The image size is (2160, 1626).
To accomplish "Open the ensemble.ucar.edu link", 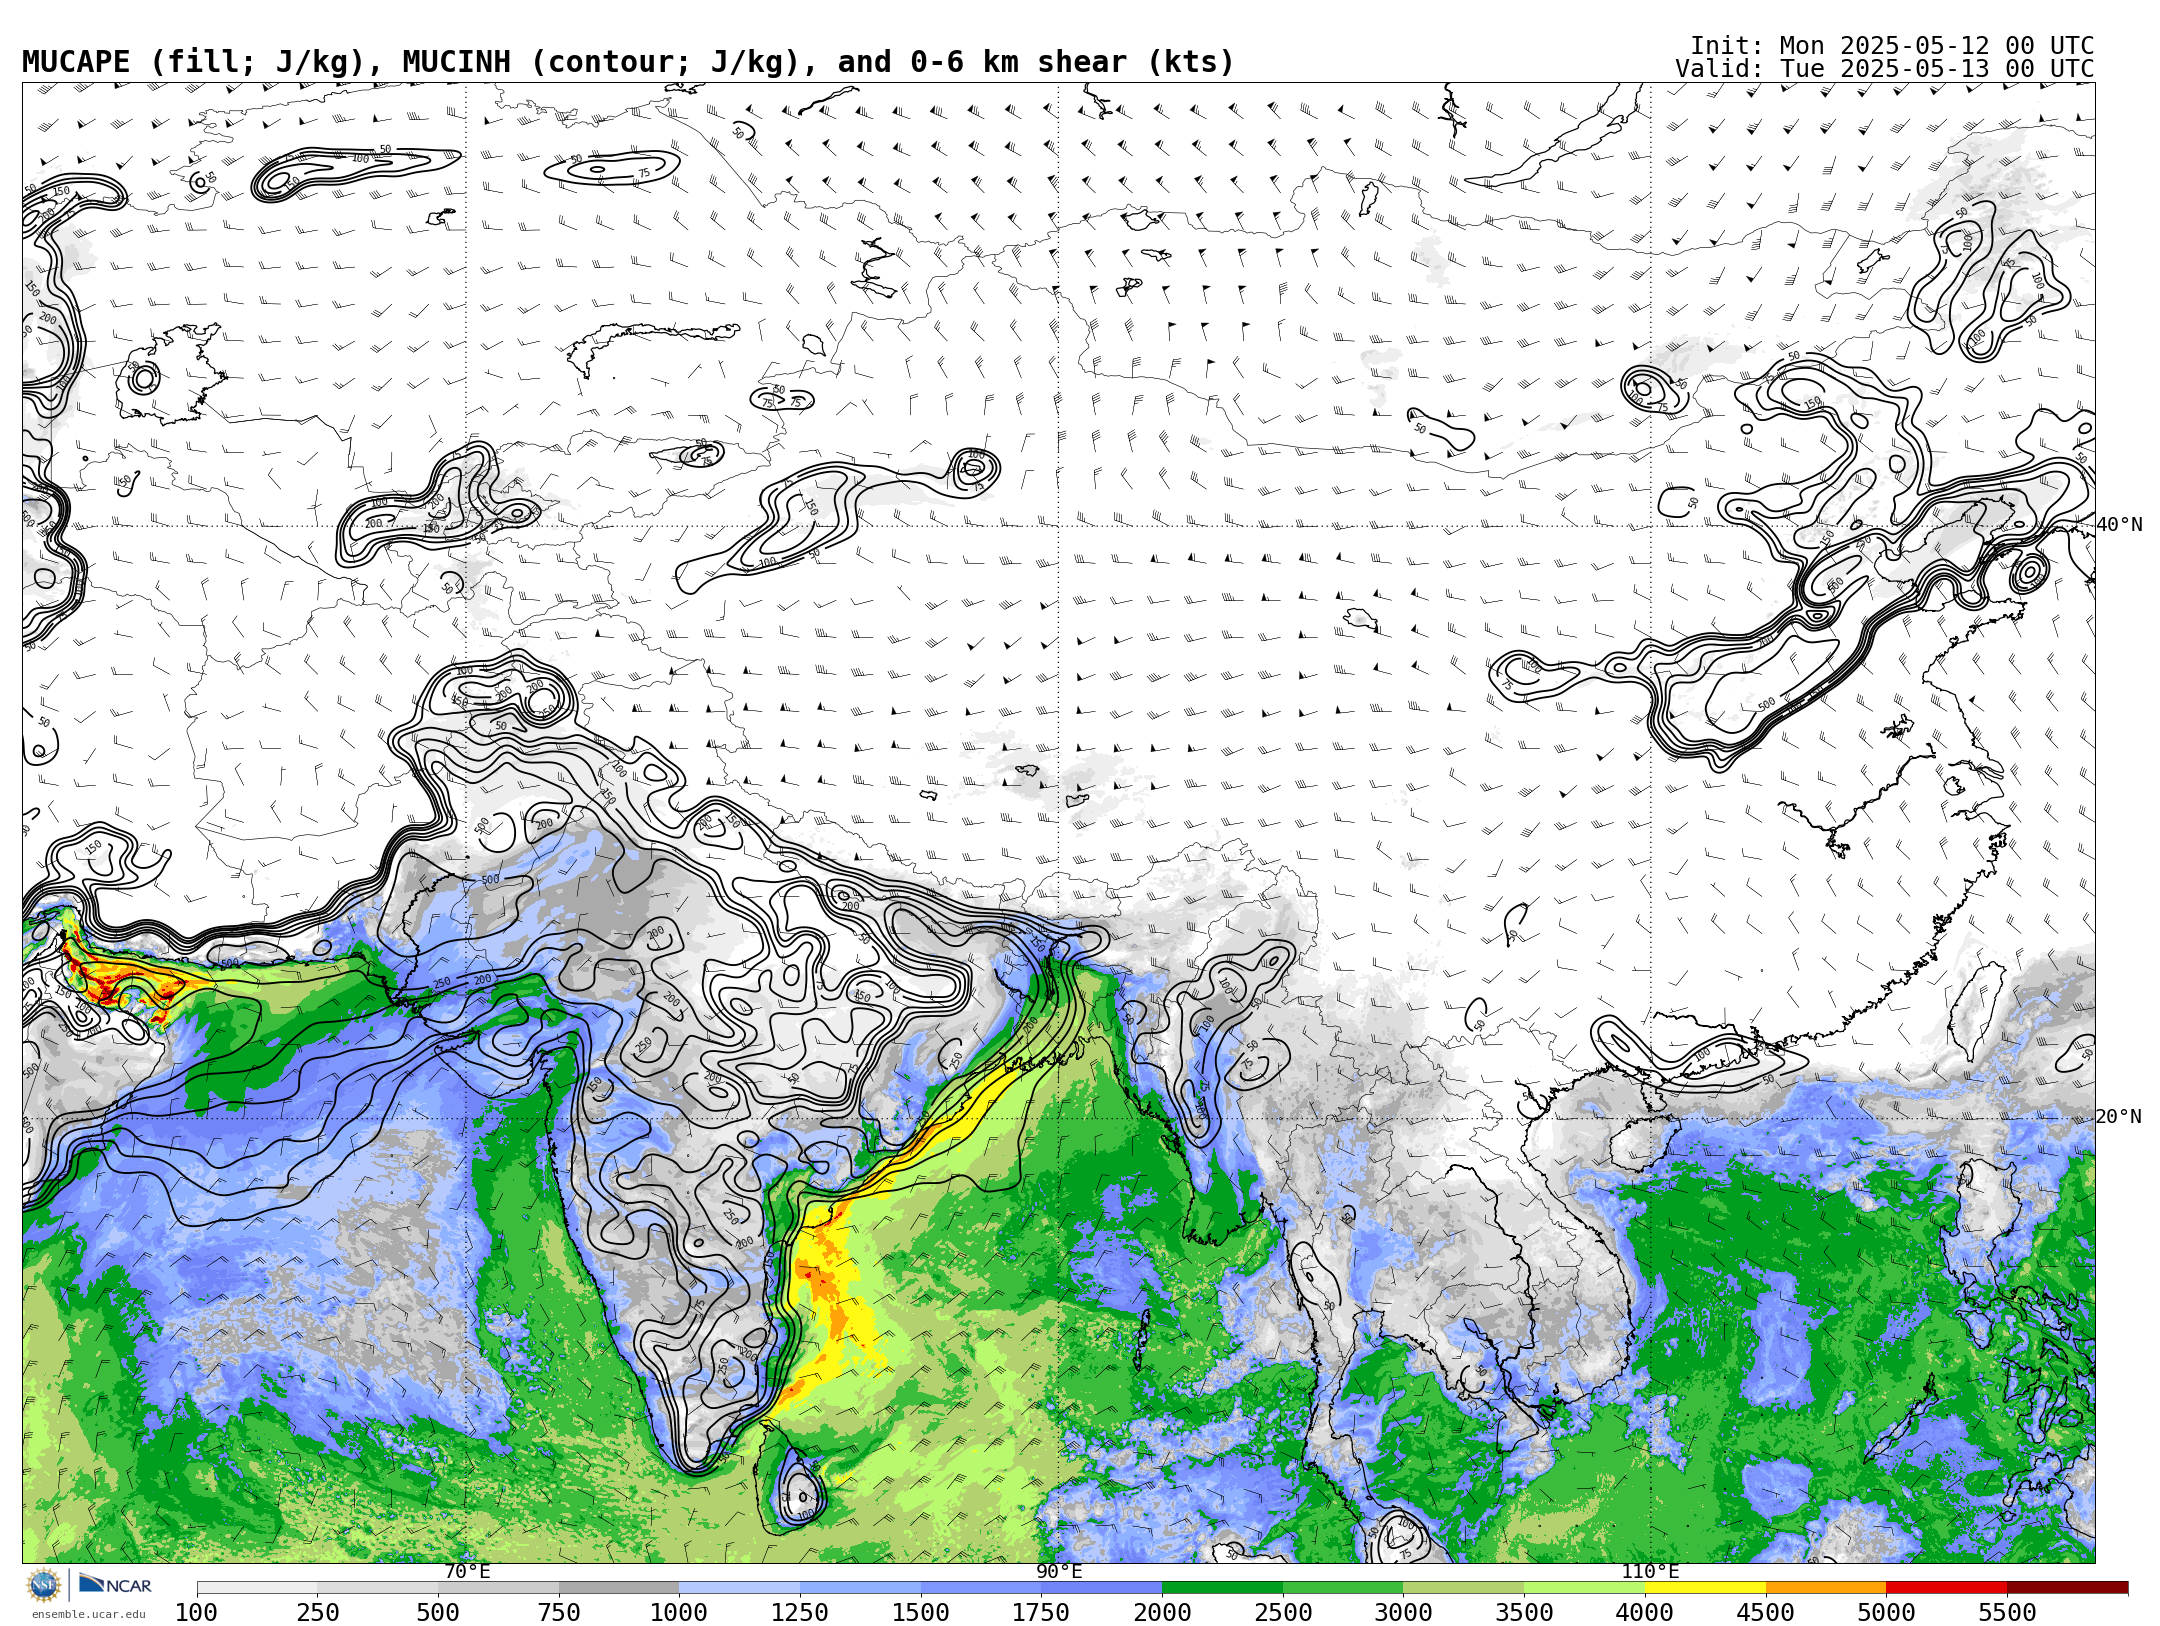I will coord(88,1614).
